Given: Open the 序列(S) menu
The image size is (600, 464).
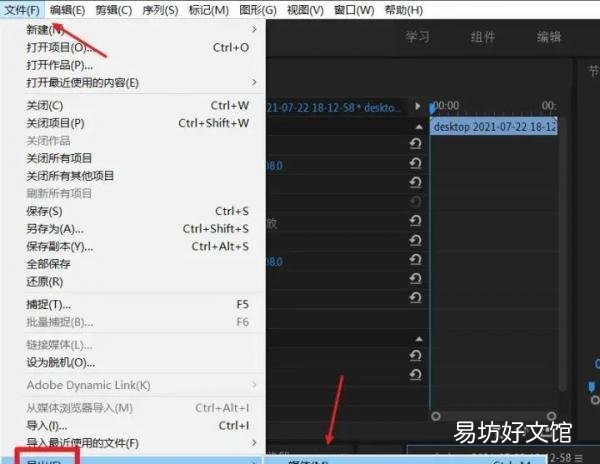Looking at the screenshot, I should [160, 10].
